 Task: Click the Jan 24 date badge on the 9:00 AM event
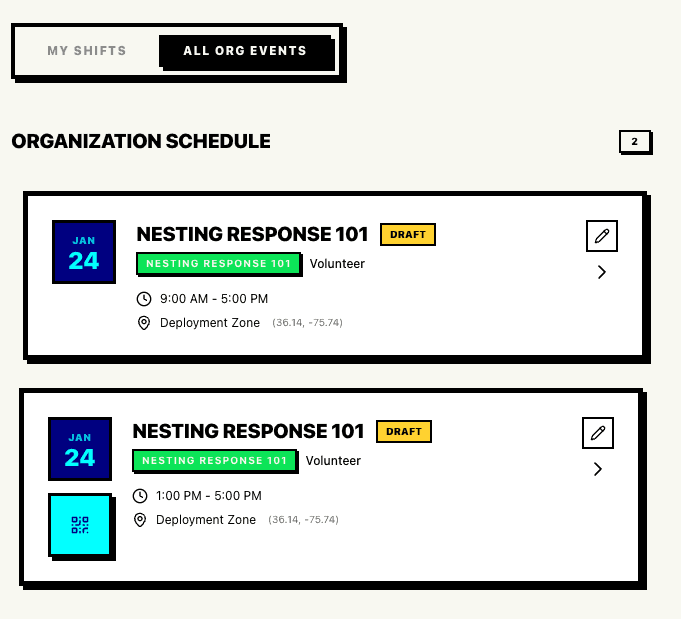pos(84,252)
